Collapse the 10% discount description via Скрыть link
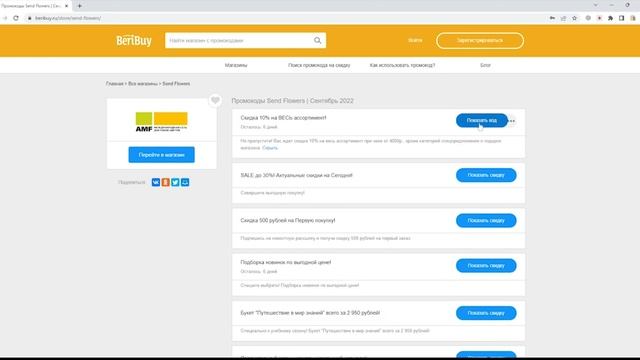 click(x=270, y=148)
